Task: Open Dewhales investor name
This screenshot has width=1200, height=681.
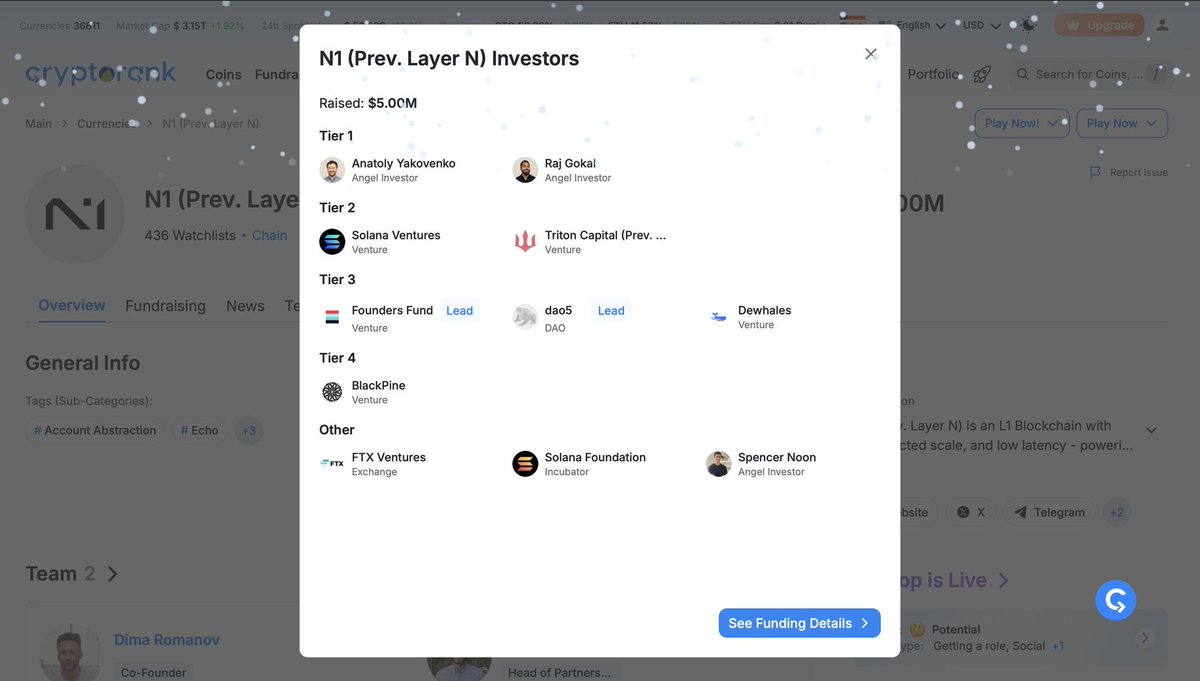Action: click(x=764, y=310)
